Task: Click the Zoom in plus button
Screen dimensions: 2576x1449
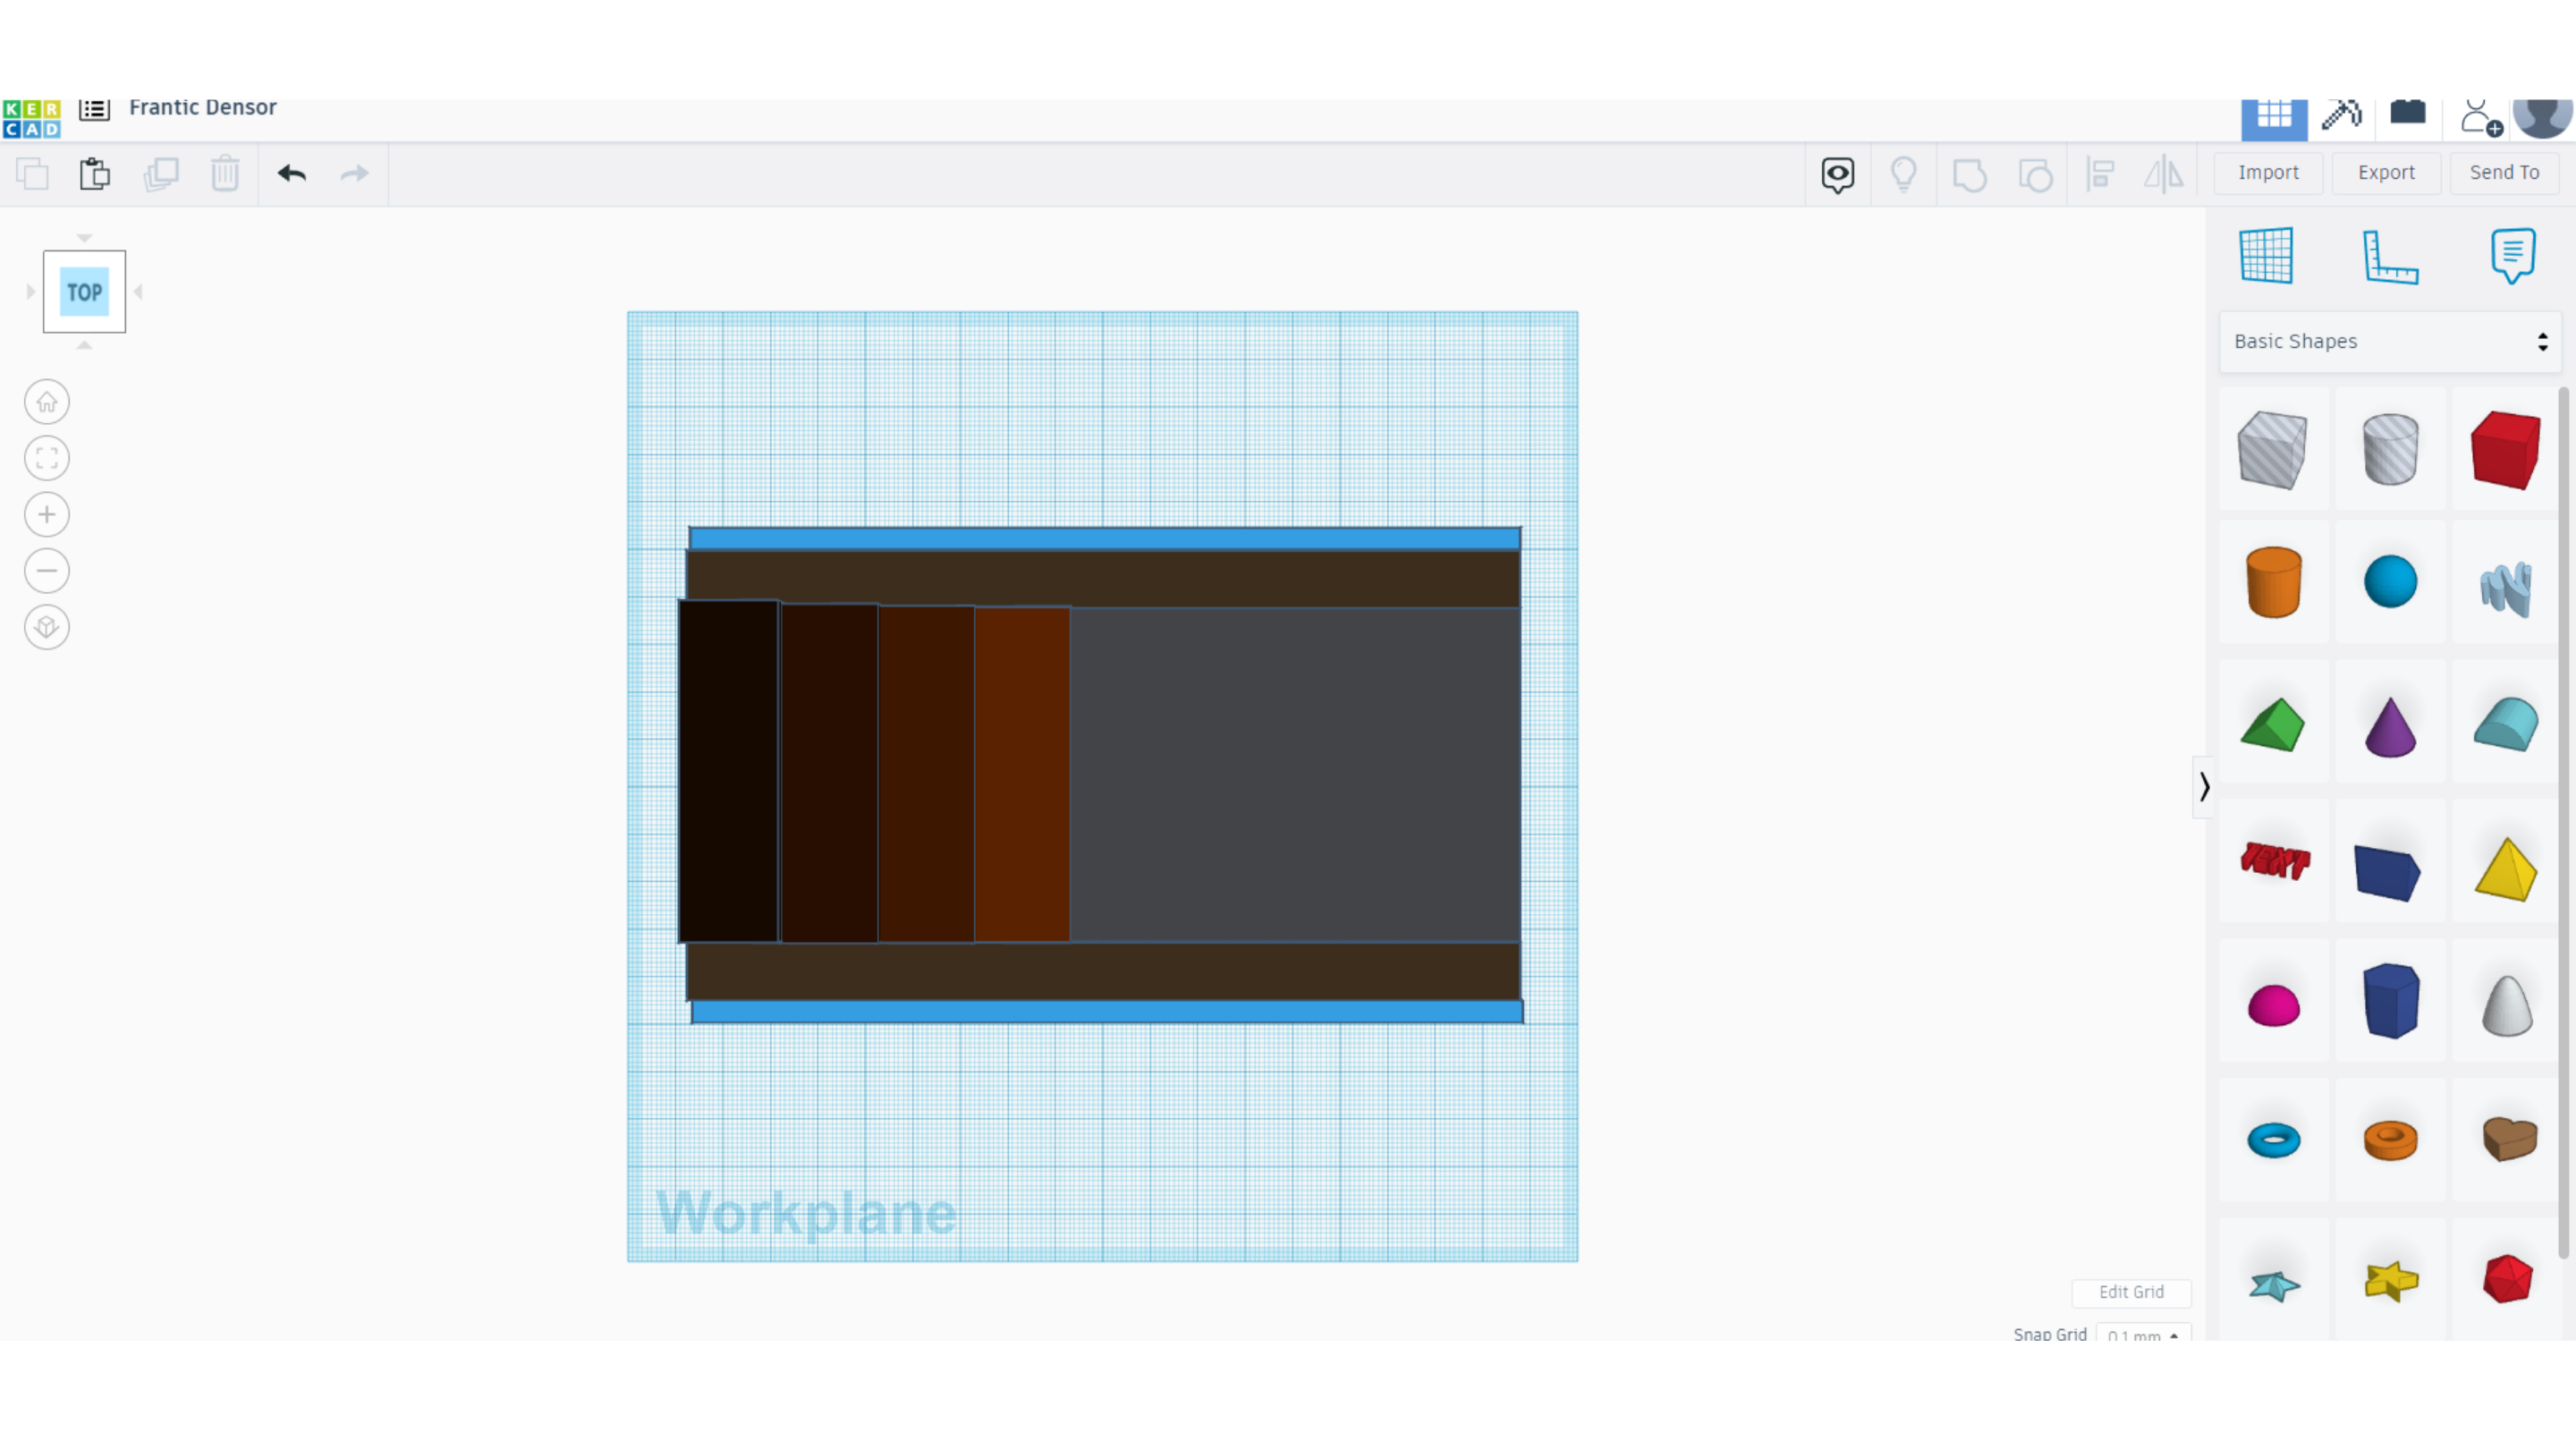Action: [x=47, y=515]
